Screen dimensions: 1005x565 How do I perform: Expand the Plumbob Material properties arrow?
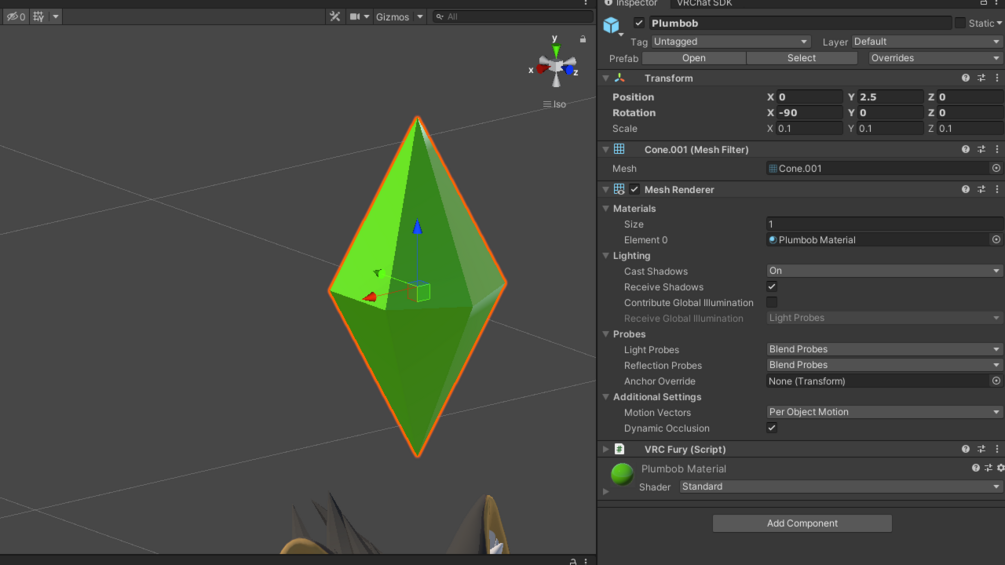tap(606, 492)
